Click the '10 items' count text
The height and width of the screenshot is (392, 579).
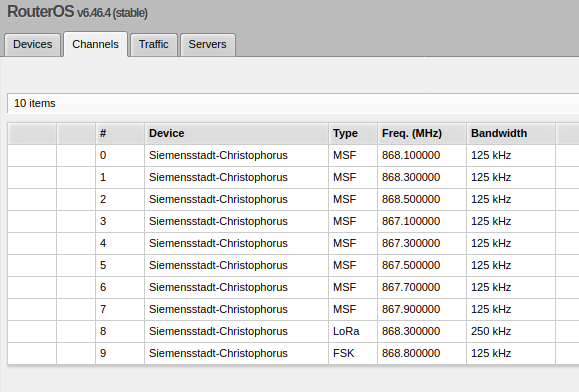(x=35, y=103)
